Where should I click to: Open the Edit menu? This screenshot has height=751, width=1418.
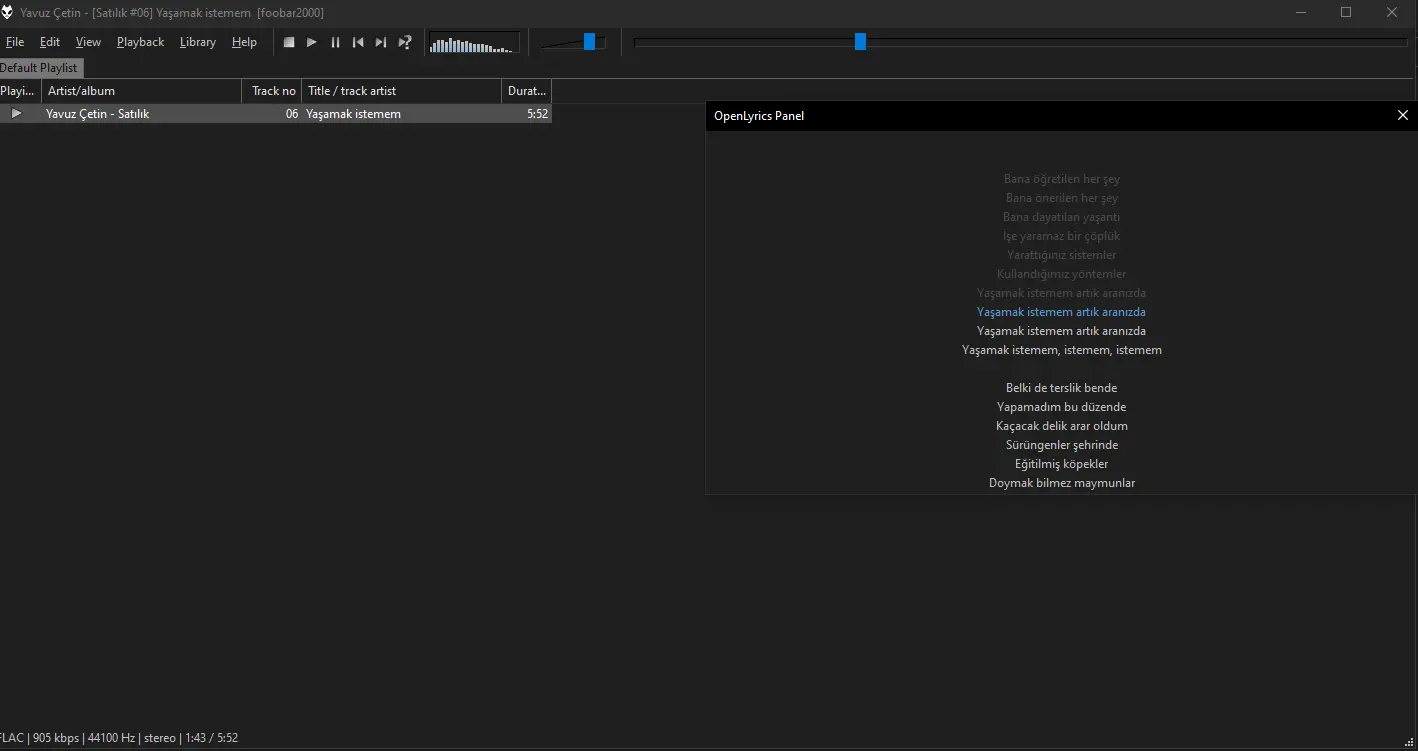point(50,42)
